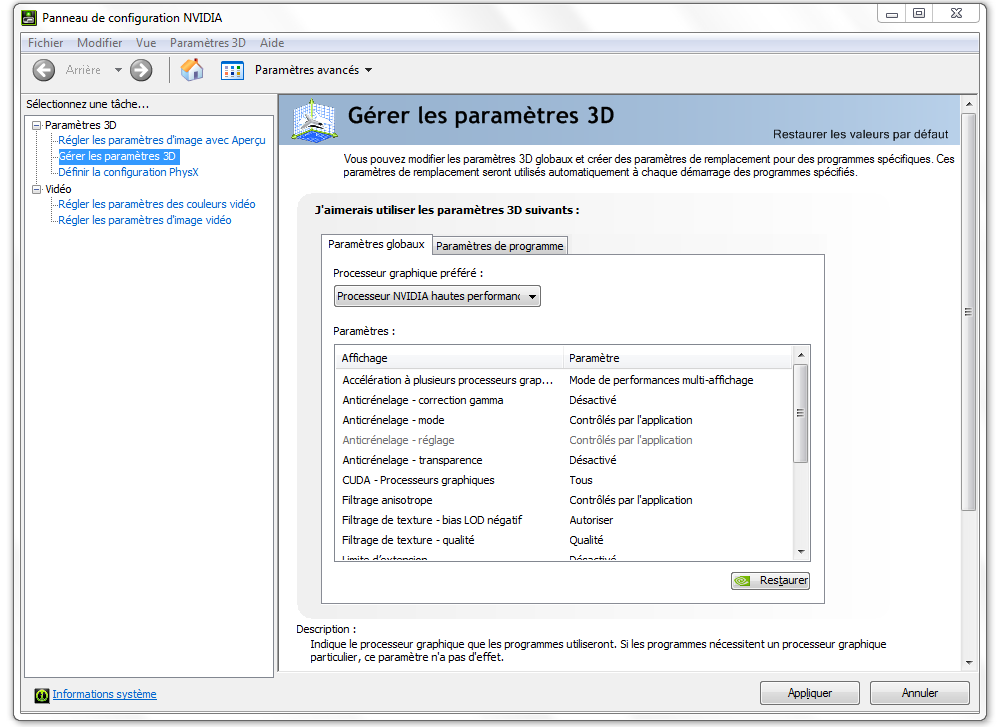The height and width of the screenshot is (727, 1006).
Task: Click the view grid icon beside Paramètres avancés
Action: point(232,70)
